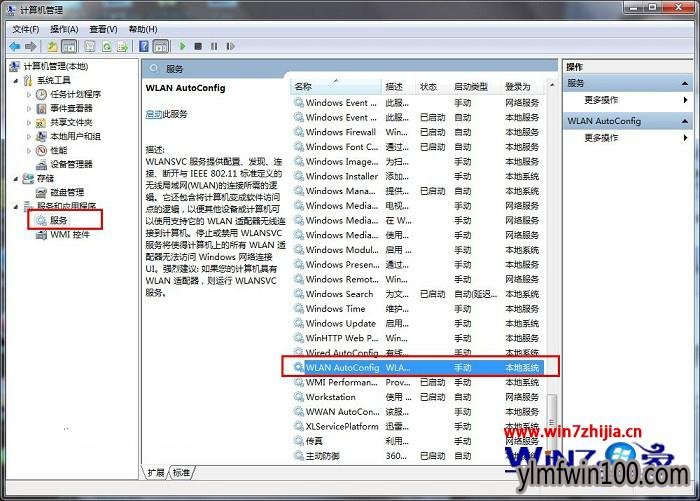Click the services list scroll up arrow

point(552,85)
